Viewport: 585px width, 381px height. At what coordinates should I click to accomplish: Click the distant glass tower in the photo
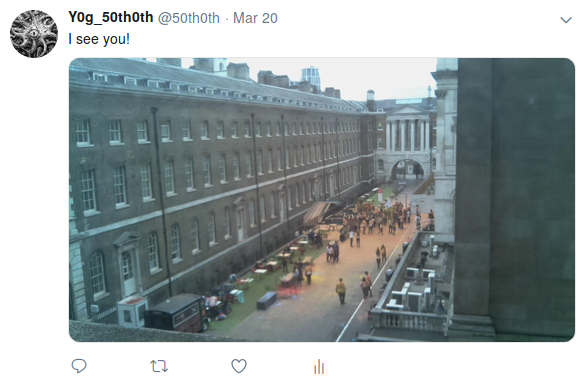tap(310, 76)
